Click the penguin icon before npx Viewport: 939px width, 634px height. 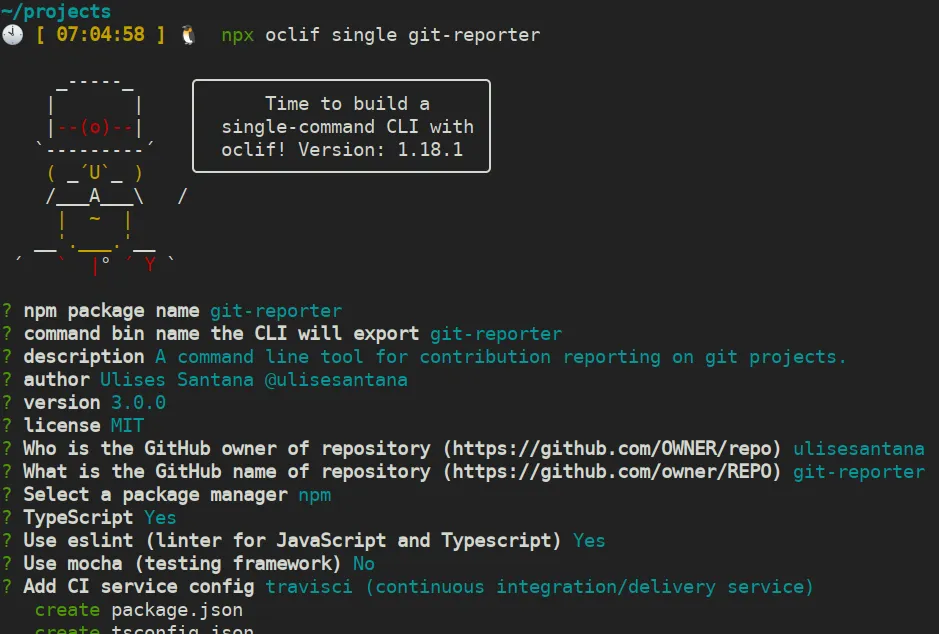point(189,35)
